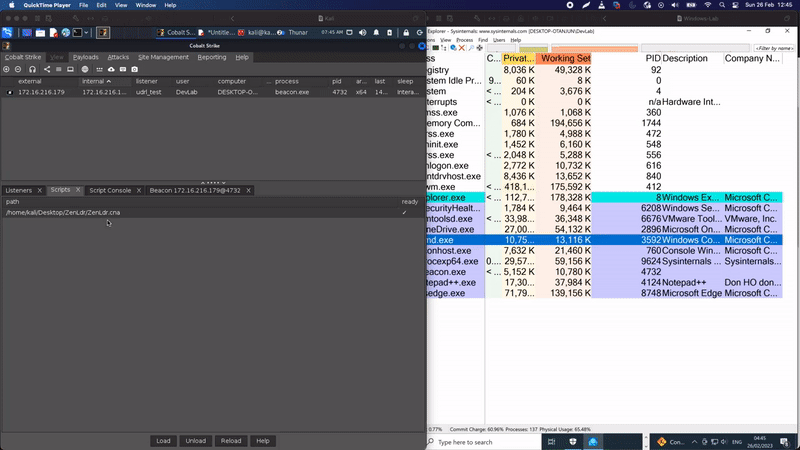Launch terminal emulator icon in Kali panel
This screenshot has height=450, width=800.
point(77,33)
